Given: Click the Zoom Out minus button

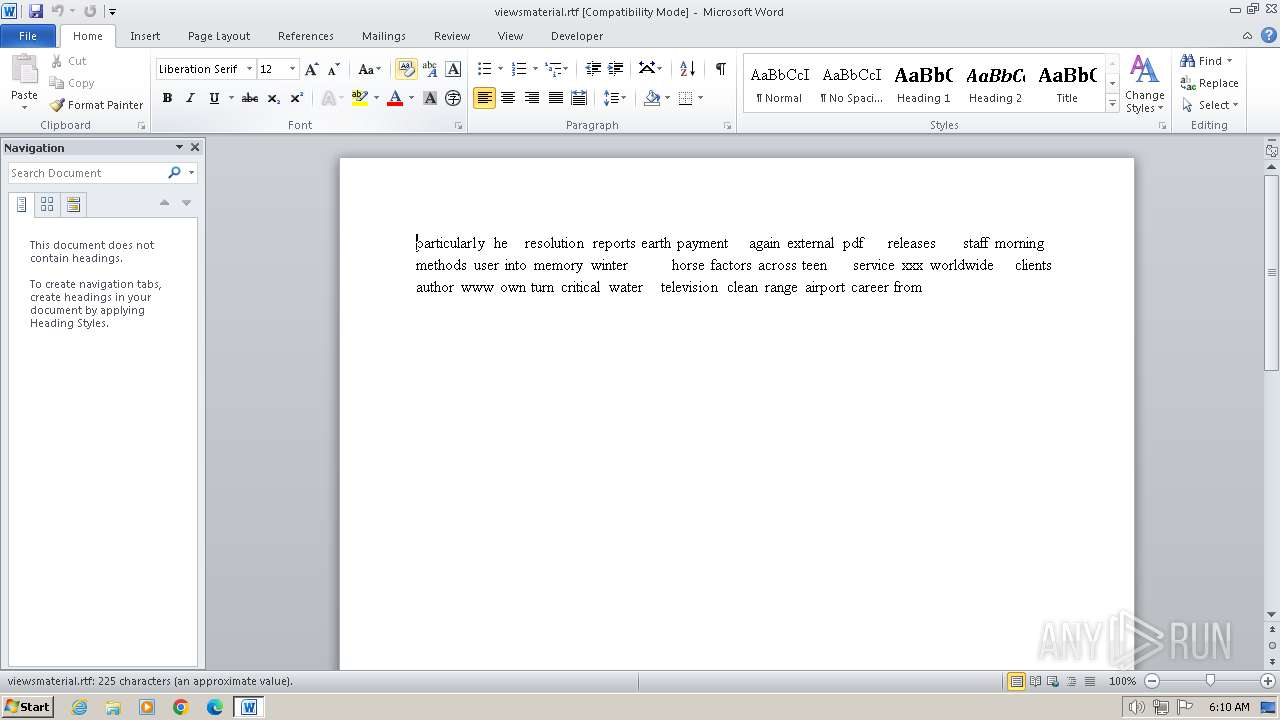Looking at the screenshot, I should [1152, 681].
